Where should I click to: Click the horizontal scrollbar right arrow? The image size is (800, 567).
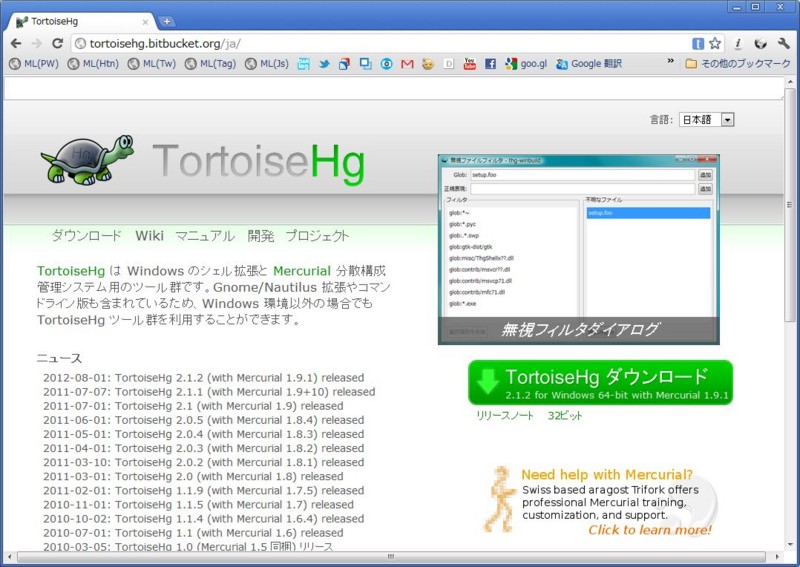tap(778, 556)
